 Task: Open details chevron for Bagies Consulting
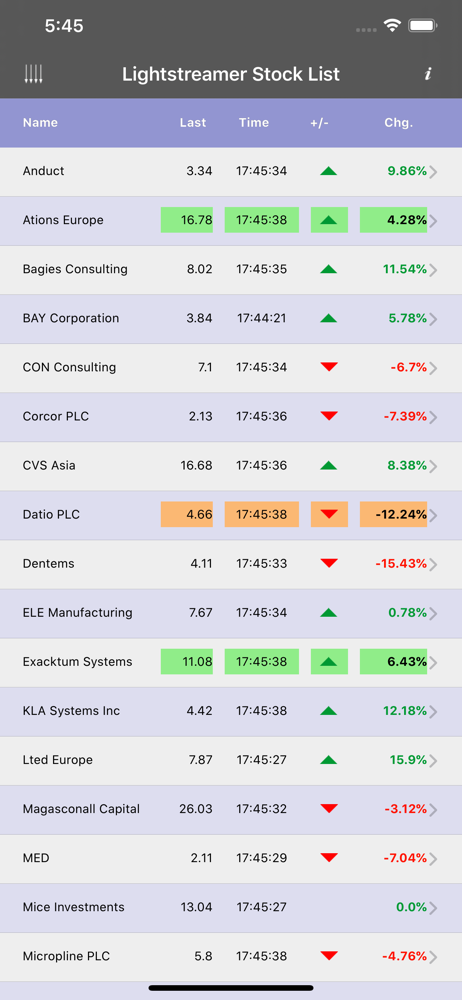point(433,270)
